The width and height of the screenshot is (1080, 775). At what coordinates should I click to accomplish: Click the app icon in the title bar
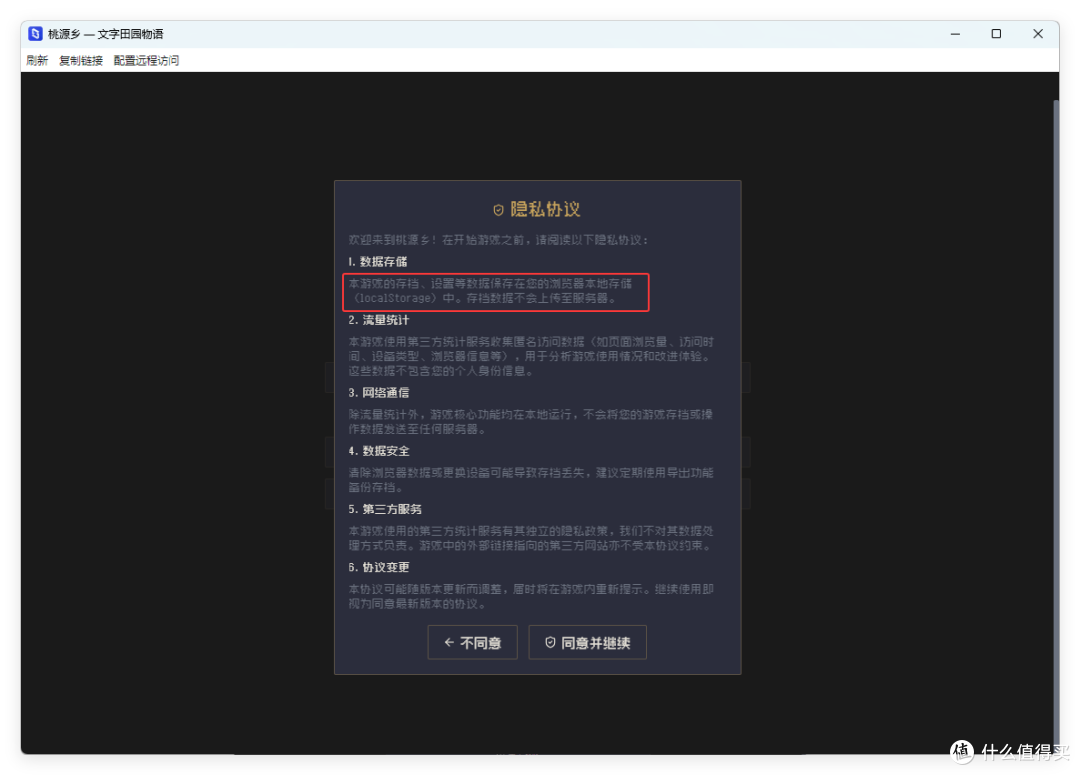pos(35,34)
